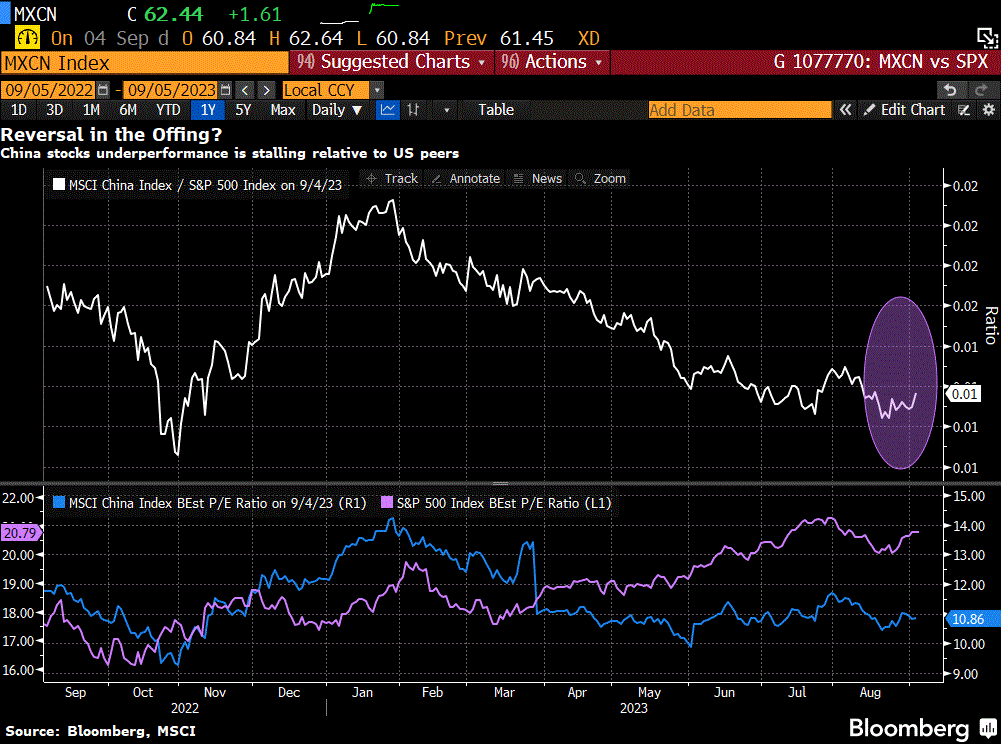Open chart settings gear icon
The image size is (1001, 744).
click(x=988, y=110)
